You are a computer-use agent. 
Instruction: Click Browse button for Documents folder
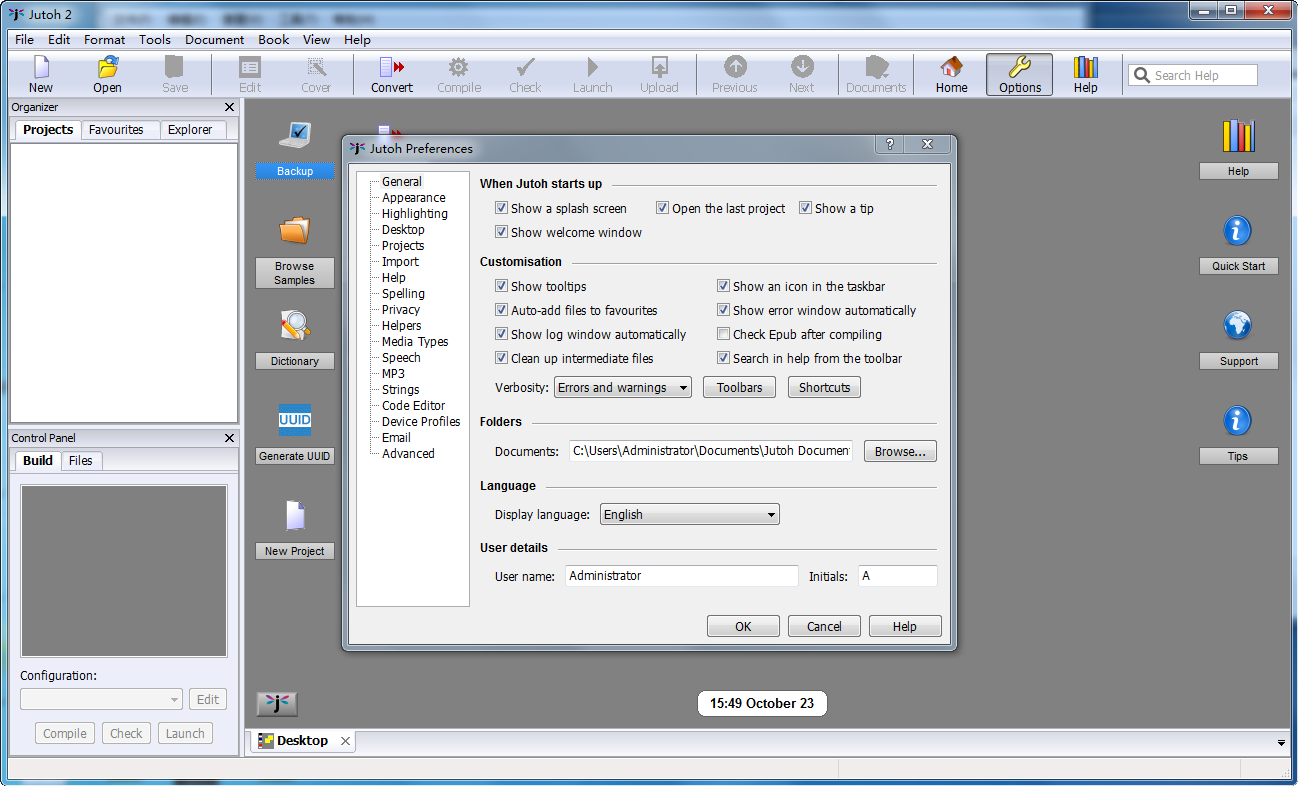900,452
